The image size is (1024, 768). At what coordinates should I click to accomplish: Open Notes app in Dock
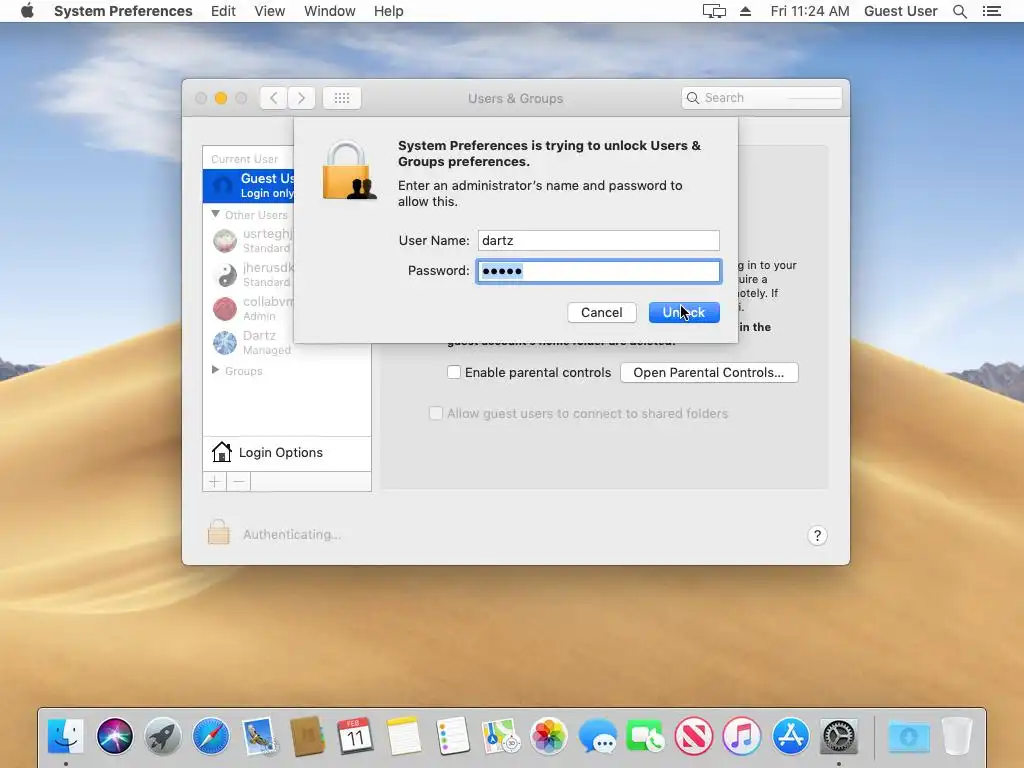[404, 736]
